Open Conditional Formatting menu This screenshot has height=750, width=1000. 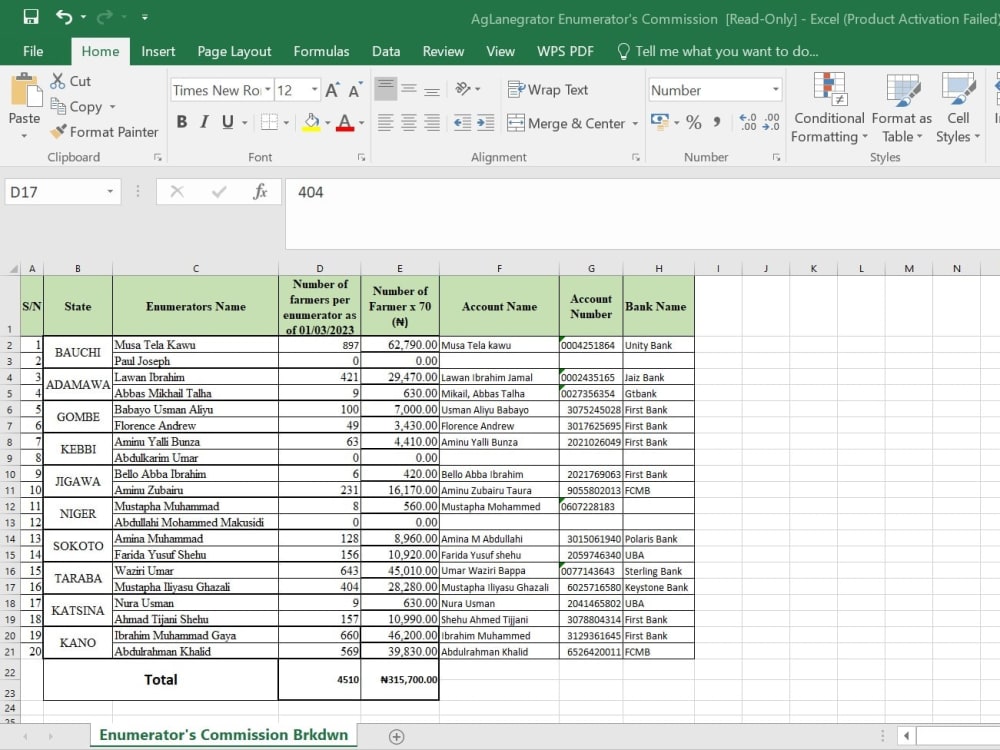tap(829, 108)
